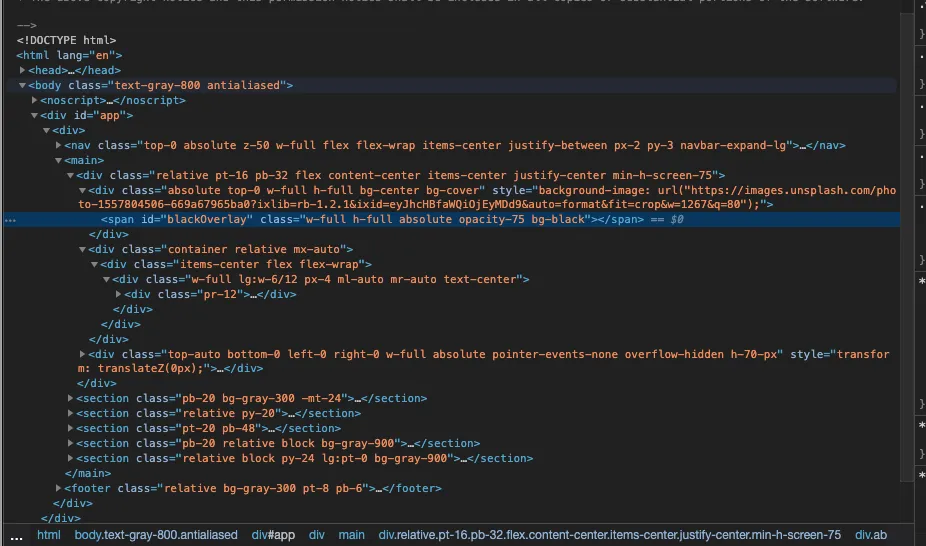Click body.text-gray-800.antialiased breadcrumb
Viewport: 926px width, 546px height.
click(x=156, y=535)
